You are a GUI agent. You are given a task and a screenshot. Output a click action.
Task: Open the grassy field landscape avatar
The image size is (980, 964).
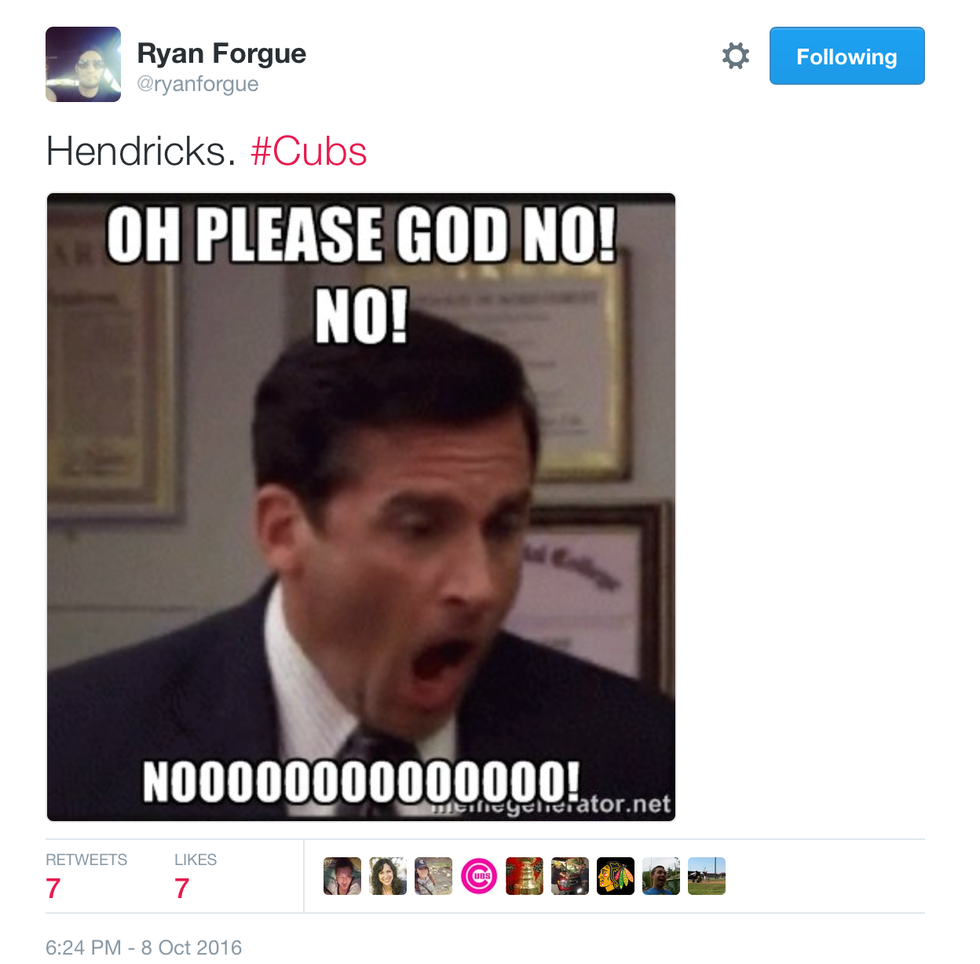(x=707, y=876)
